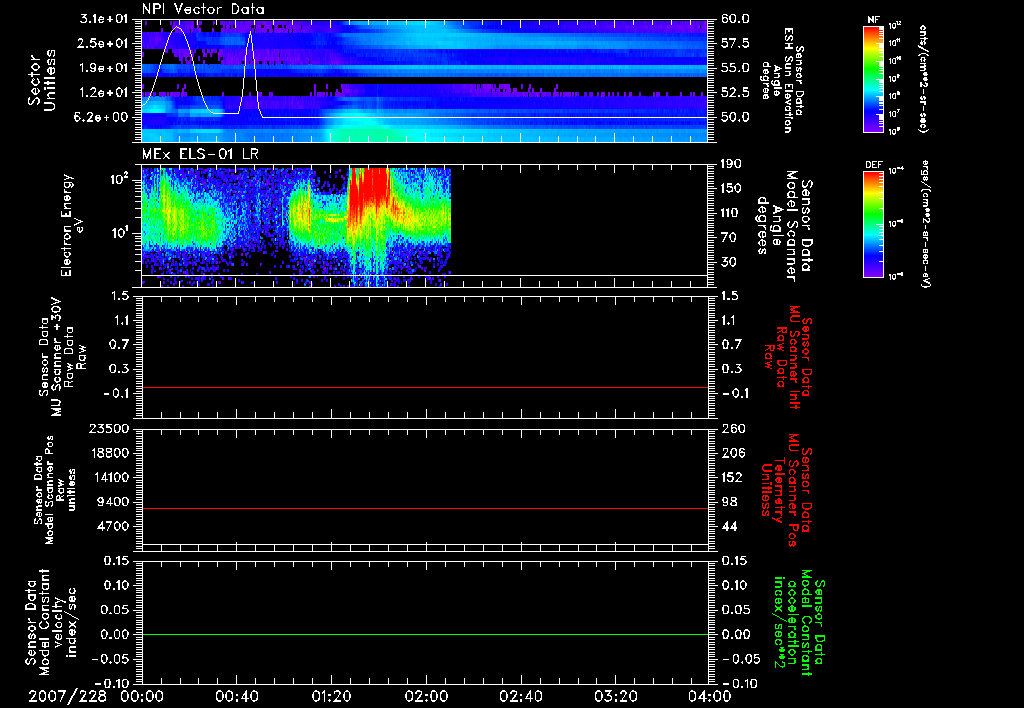
Task: Click the ESH Sun Elevation Angle axis label
Action: pyautogui.click(x=782, y=80)
